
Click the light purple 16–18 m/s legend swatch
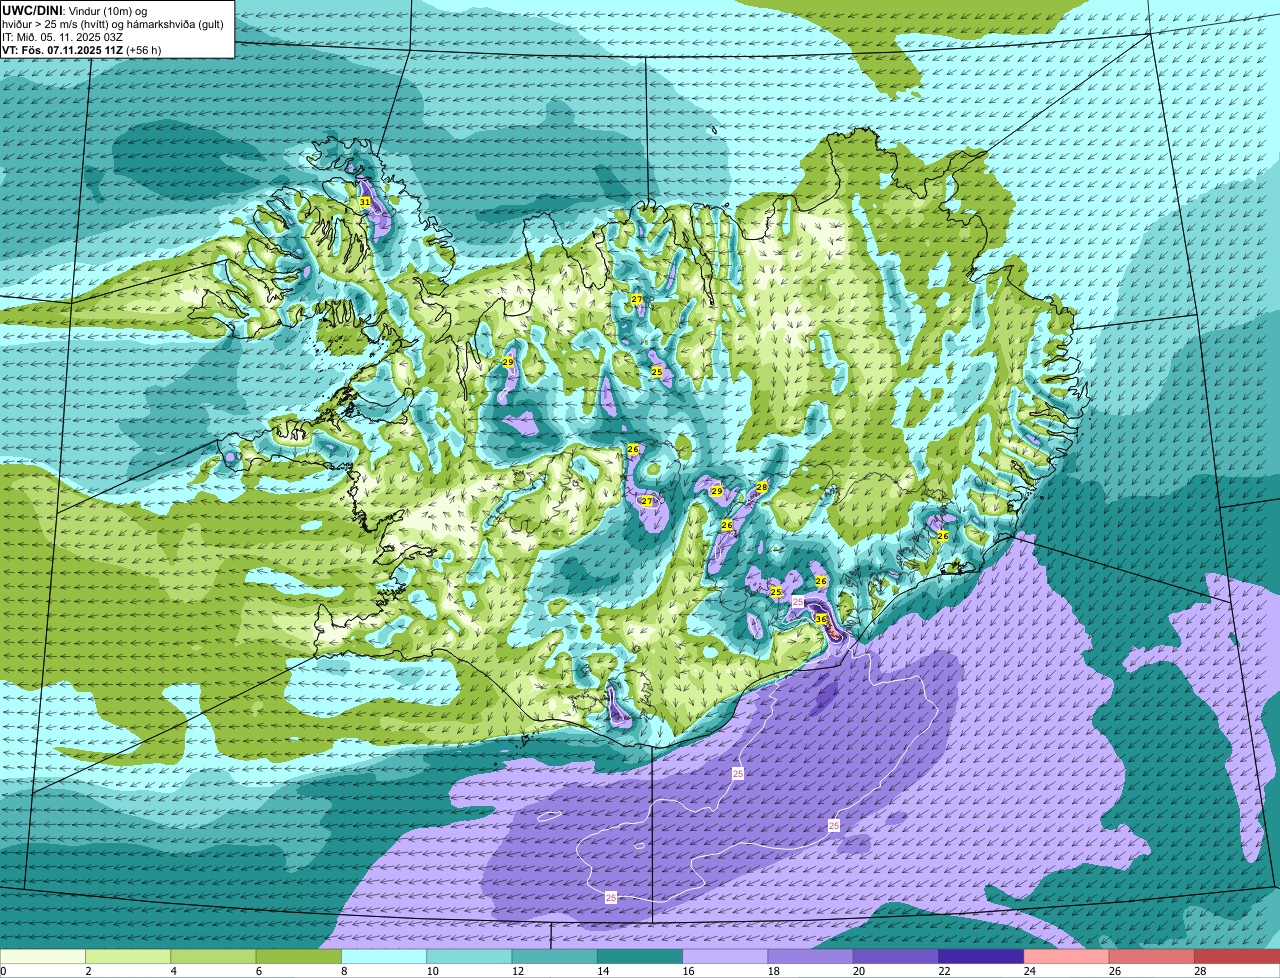(x=725, y=957)
